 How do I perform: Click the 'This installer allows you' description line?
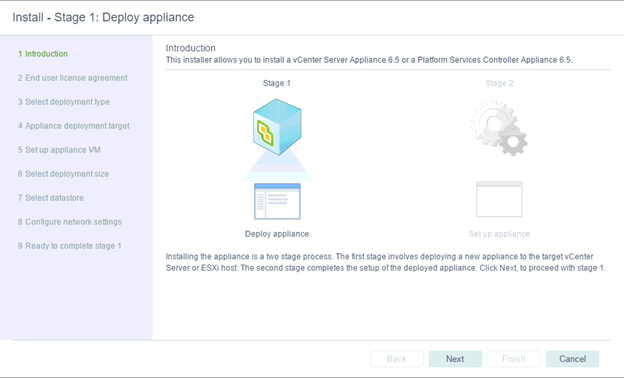coord(369,60)
